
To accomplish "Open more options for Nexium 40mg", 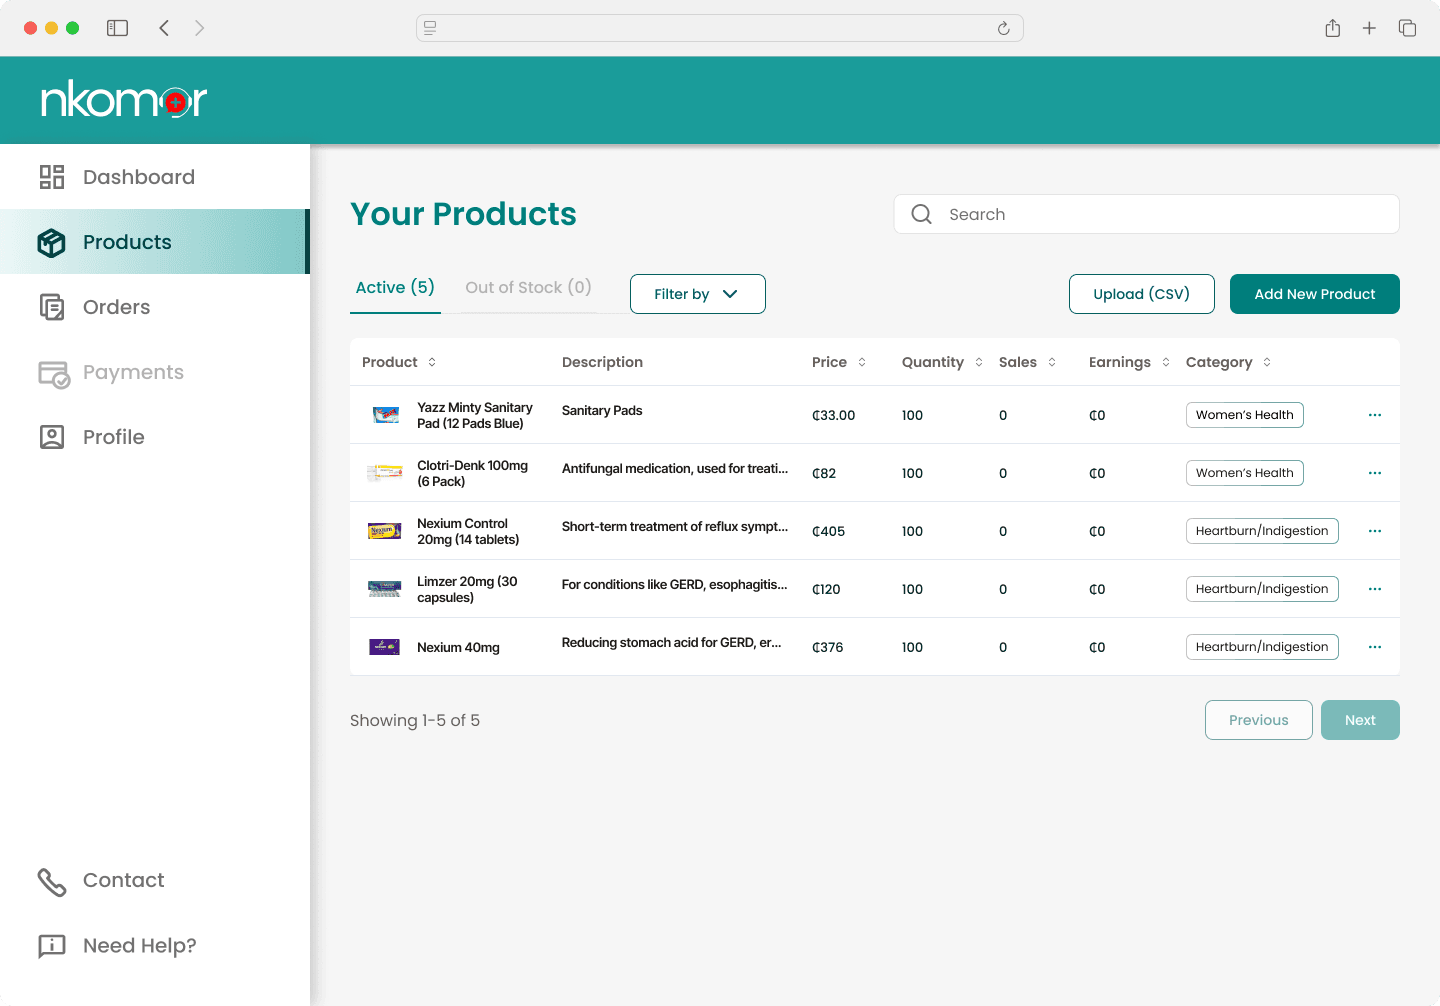I will [x=1375, y=647].
